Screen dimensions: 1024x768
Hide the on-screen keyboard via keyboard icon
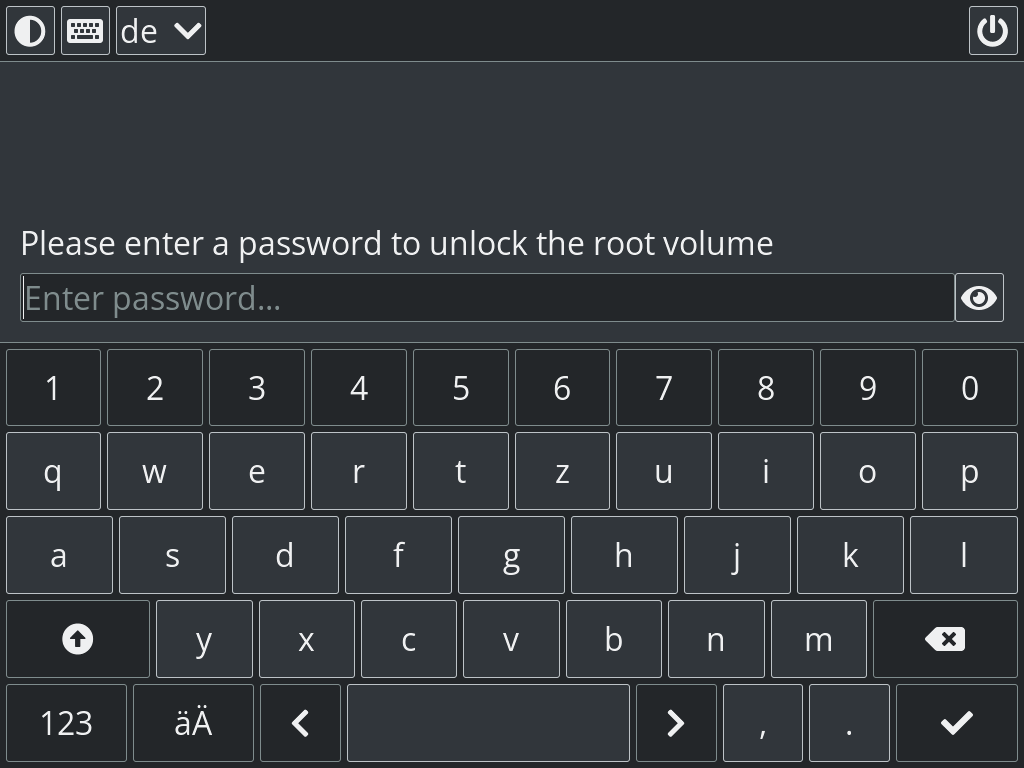(85, 31)
